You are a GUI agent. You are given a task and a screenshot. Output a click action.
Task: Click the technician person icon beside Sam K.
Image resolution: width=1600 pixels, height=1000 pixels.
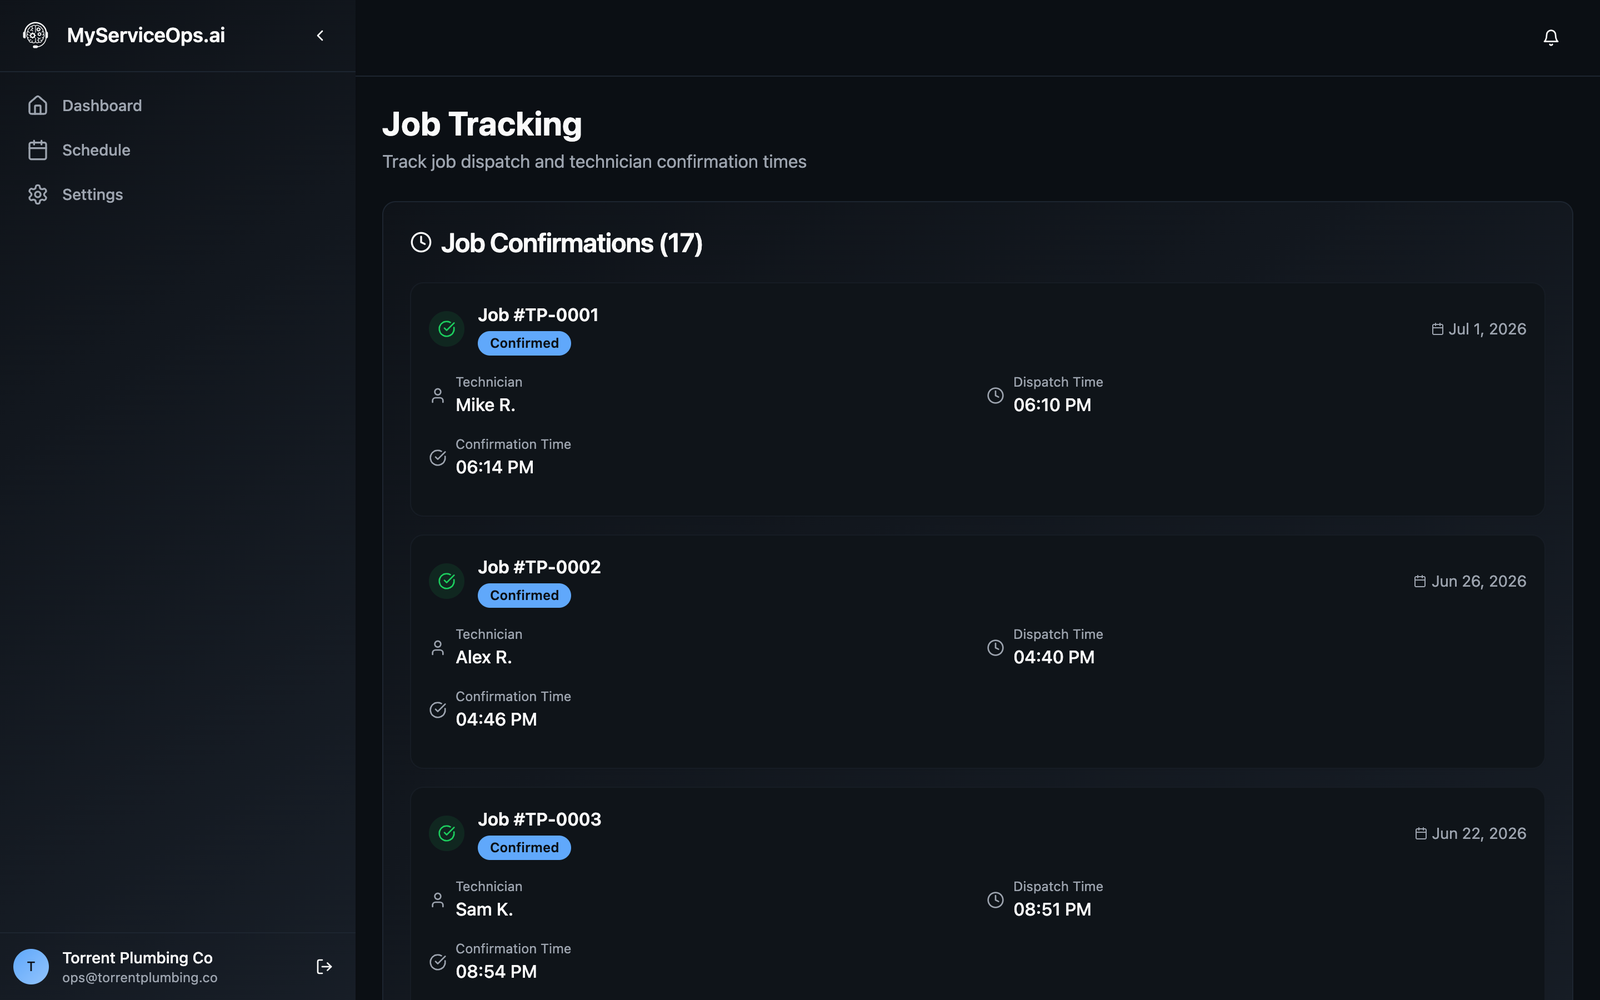pyautogui.click(x=438, y=899)
